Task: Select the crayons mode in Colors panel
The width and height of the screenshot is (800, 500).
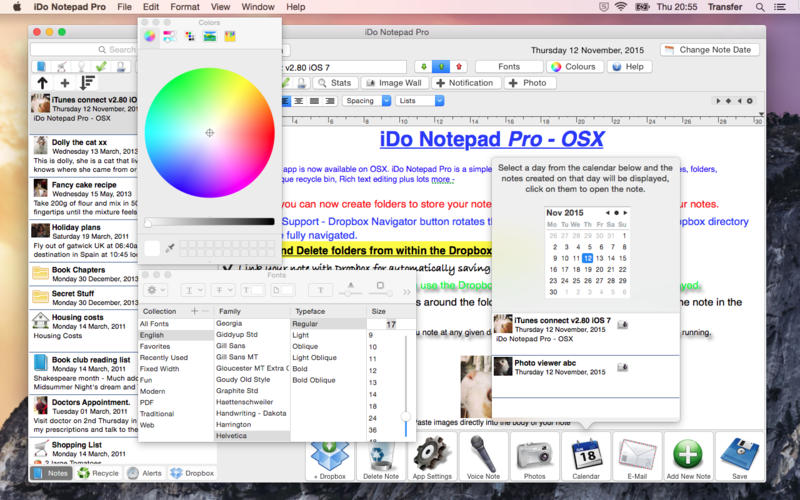Action: coord(230,36)
